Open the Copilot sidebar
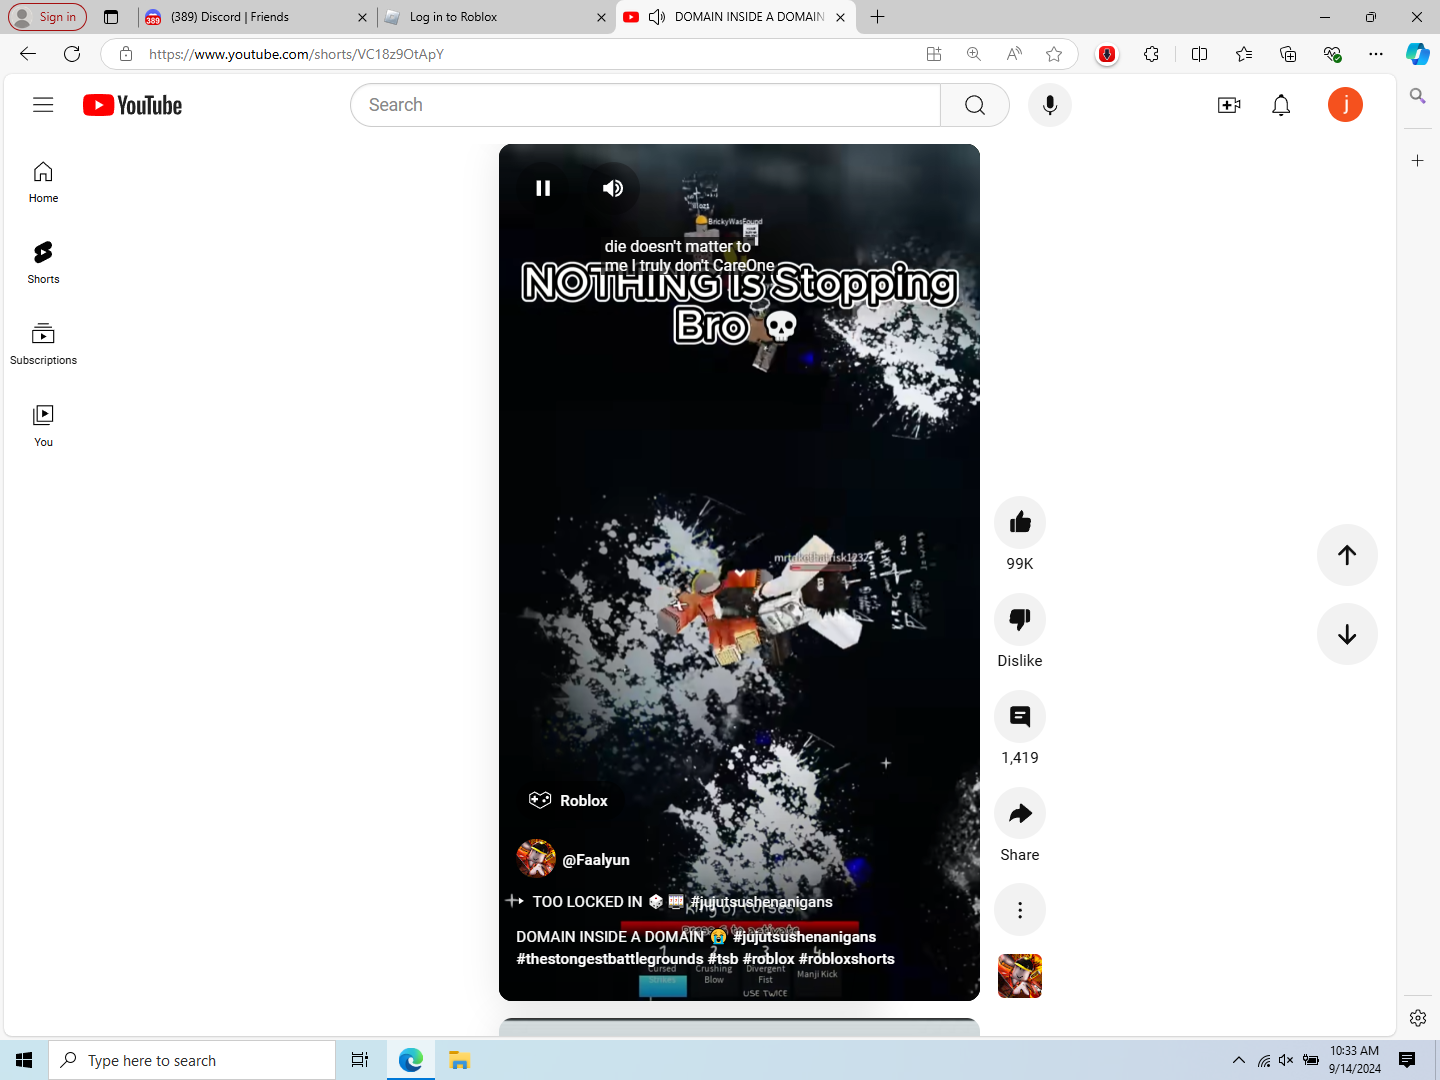The width and height of the screenshot is (1440, 1080). click(x=1418, y=54)
